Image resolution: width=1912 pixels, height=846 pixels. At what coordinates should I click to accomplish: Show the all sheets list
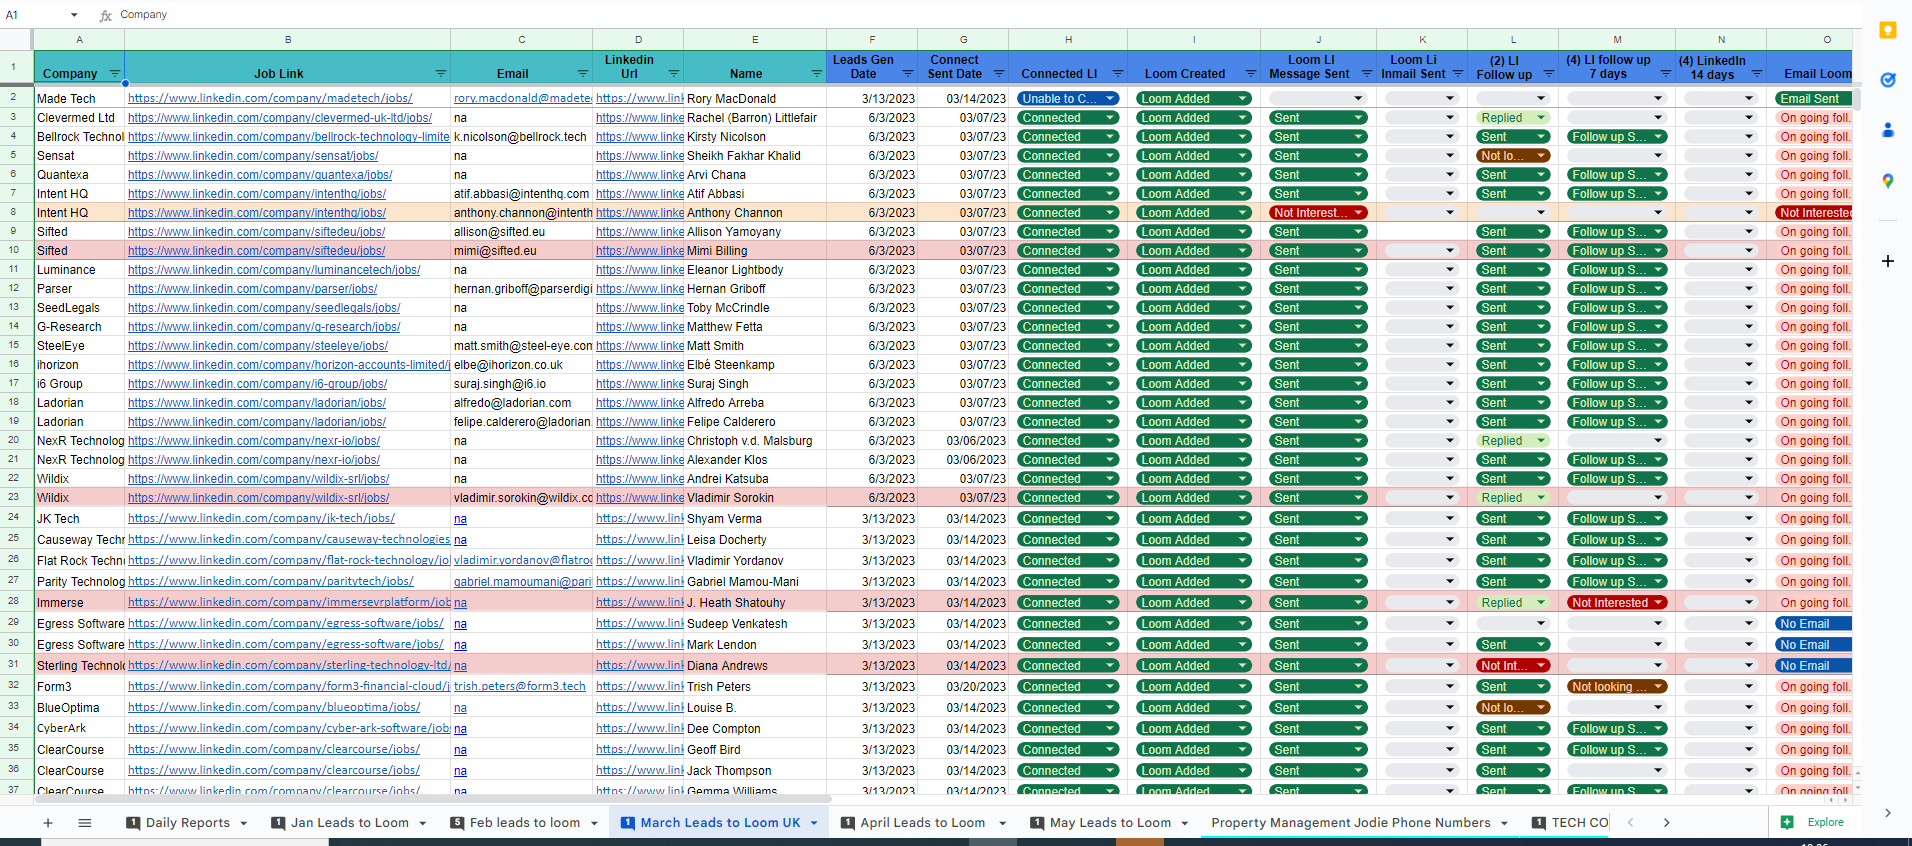pos(85,823)
